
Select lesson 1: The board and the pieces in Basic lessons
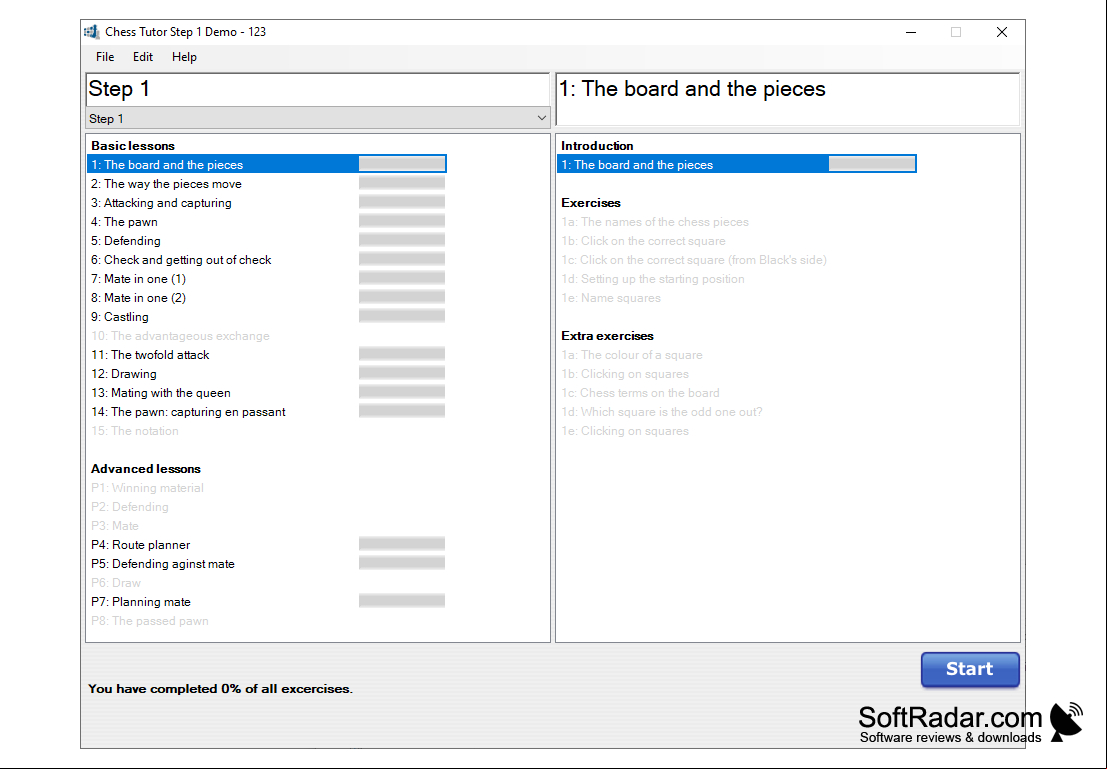pyautogui.click(x=267, y=165)
